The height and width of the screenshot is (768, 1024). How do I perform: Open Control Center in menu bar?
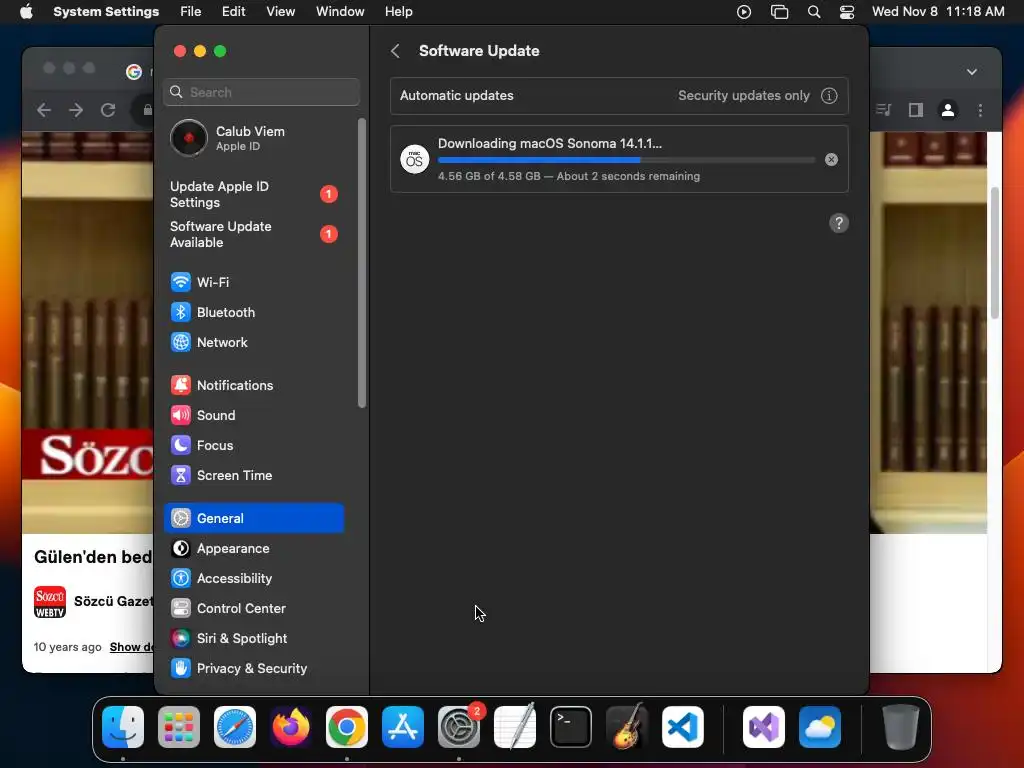click(847, 12)
